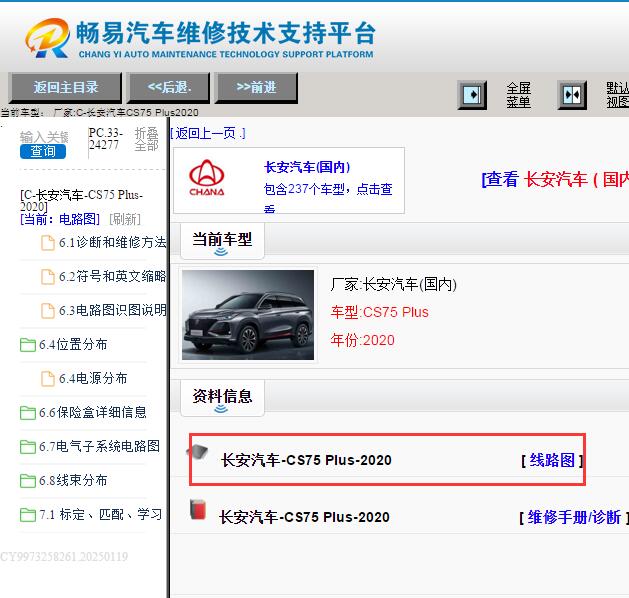Click the CHANA brand logo

click(207, 178)
